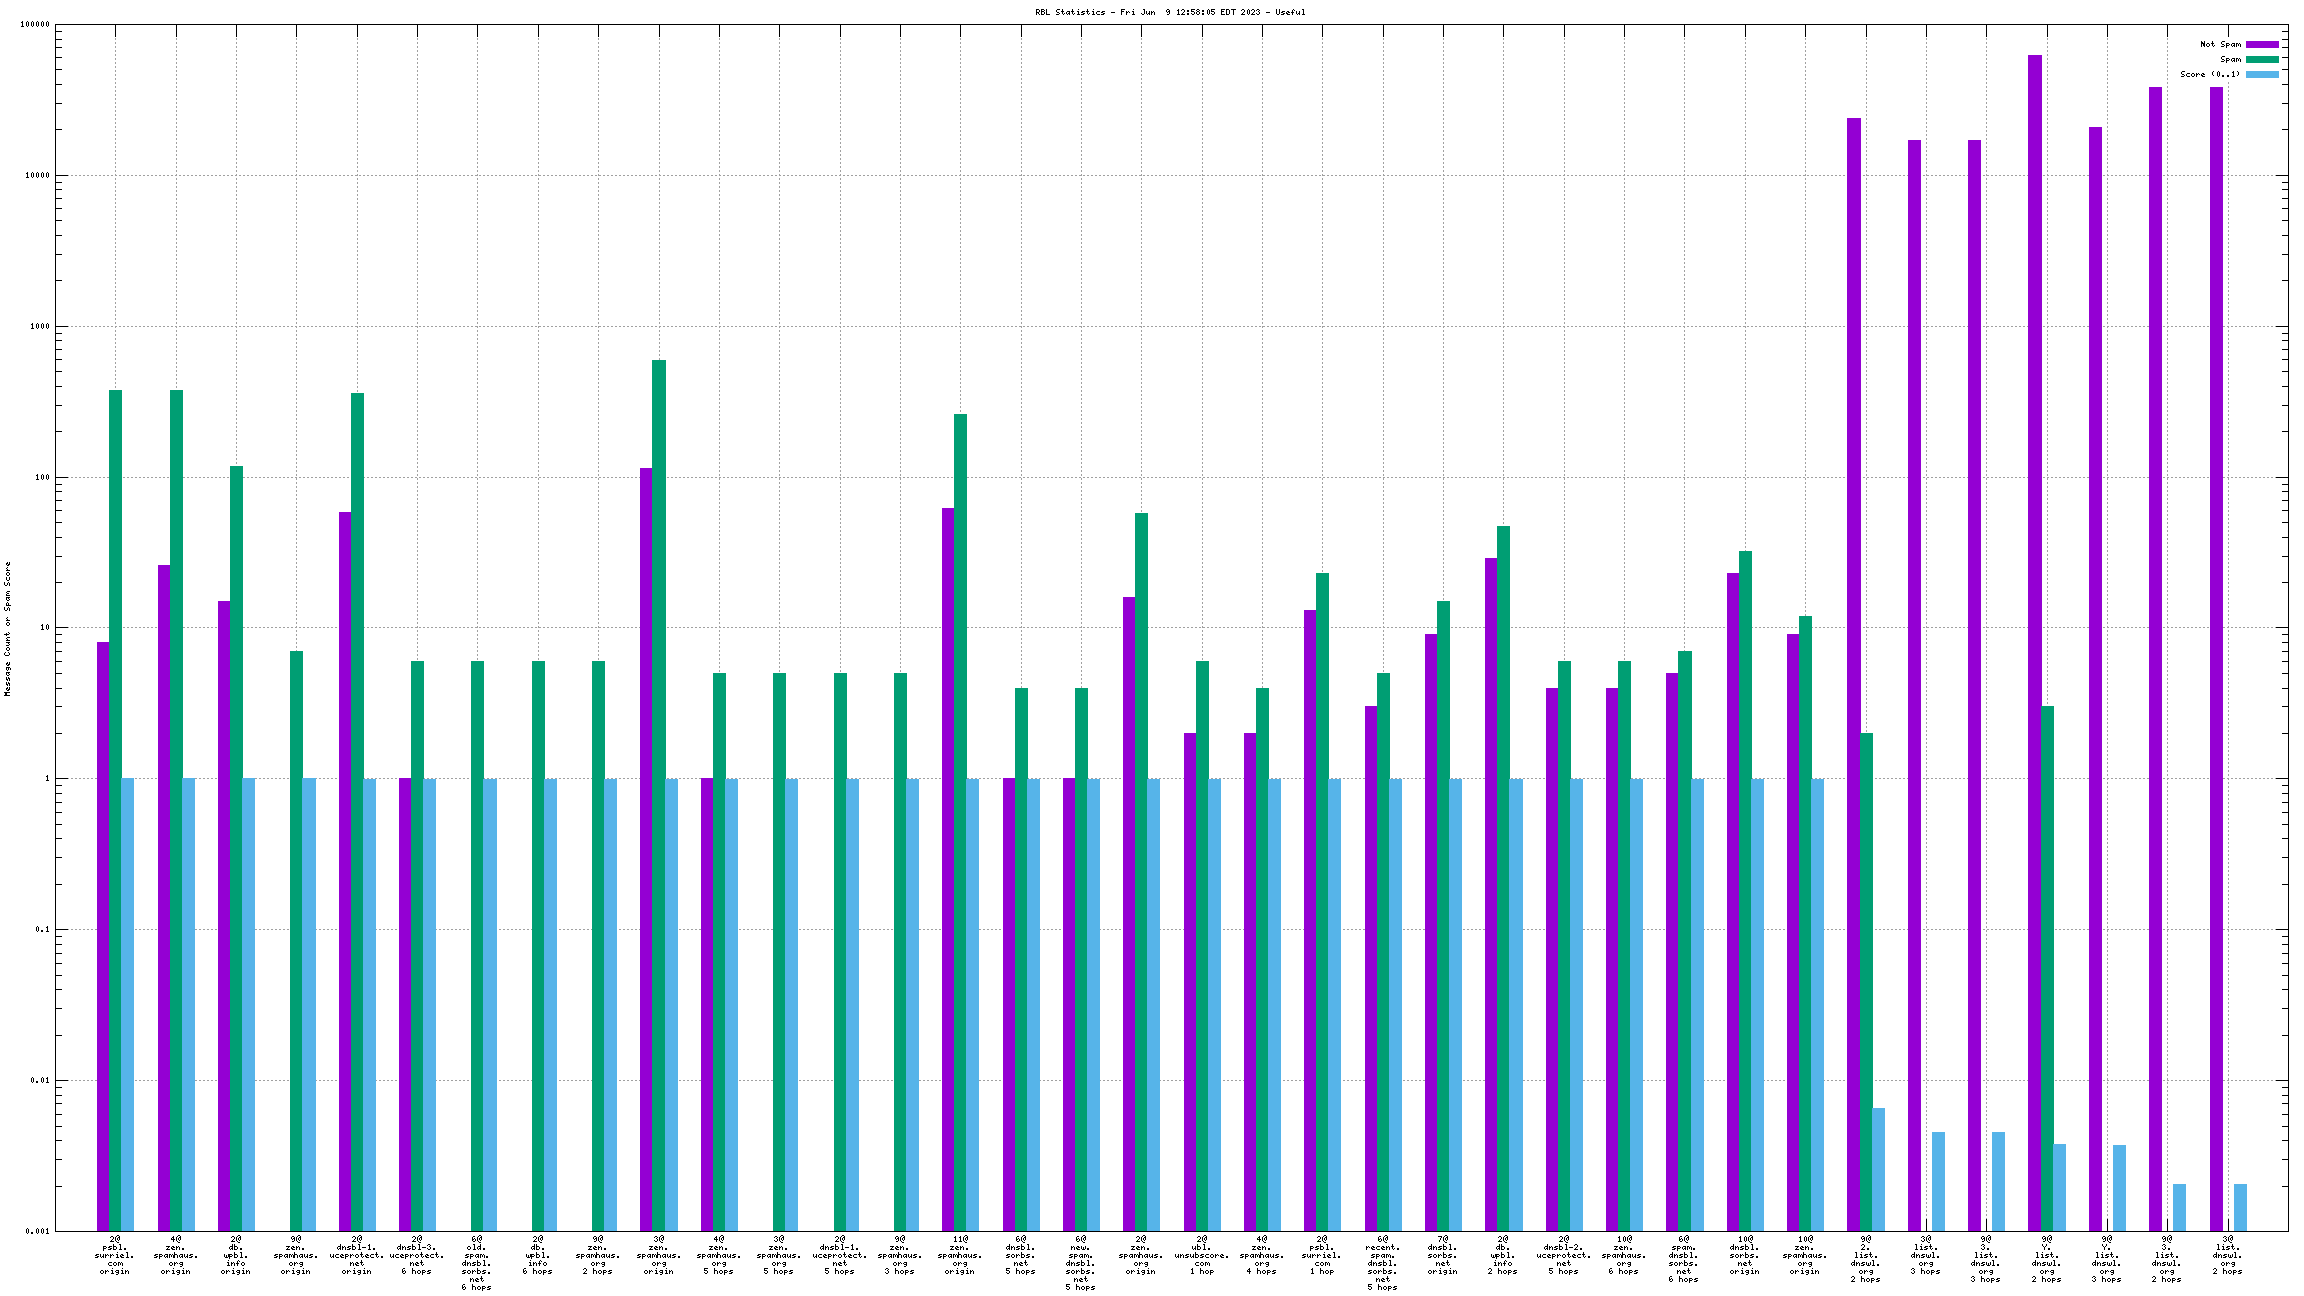The image size is (2304, 1296).
Task: Click the 10000 y-axis tick label
Action: (36, 176)
